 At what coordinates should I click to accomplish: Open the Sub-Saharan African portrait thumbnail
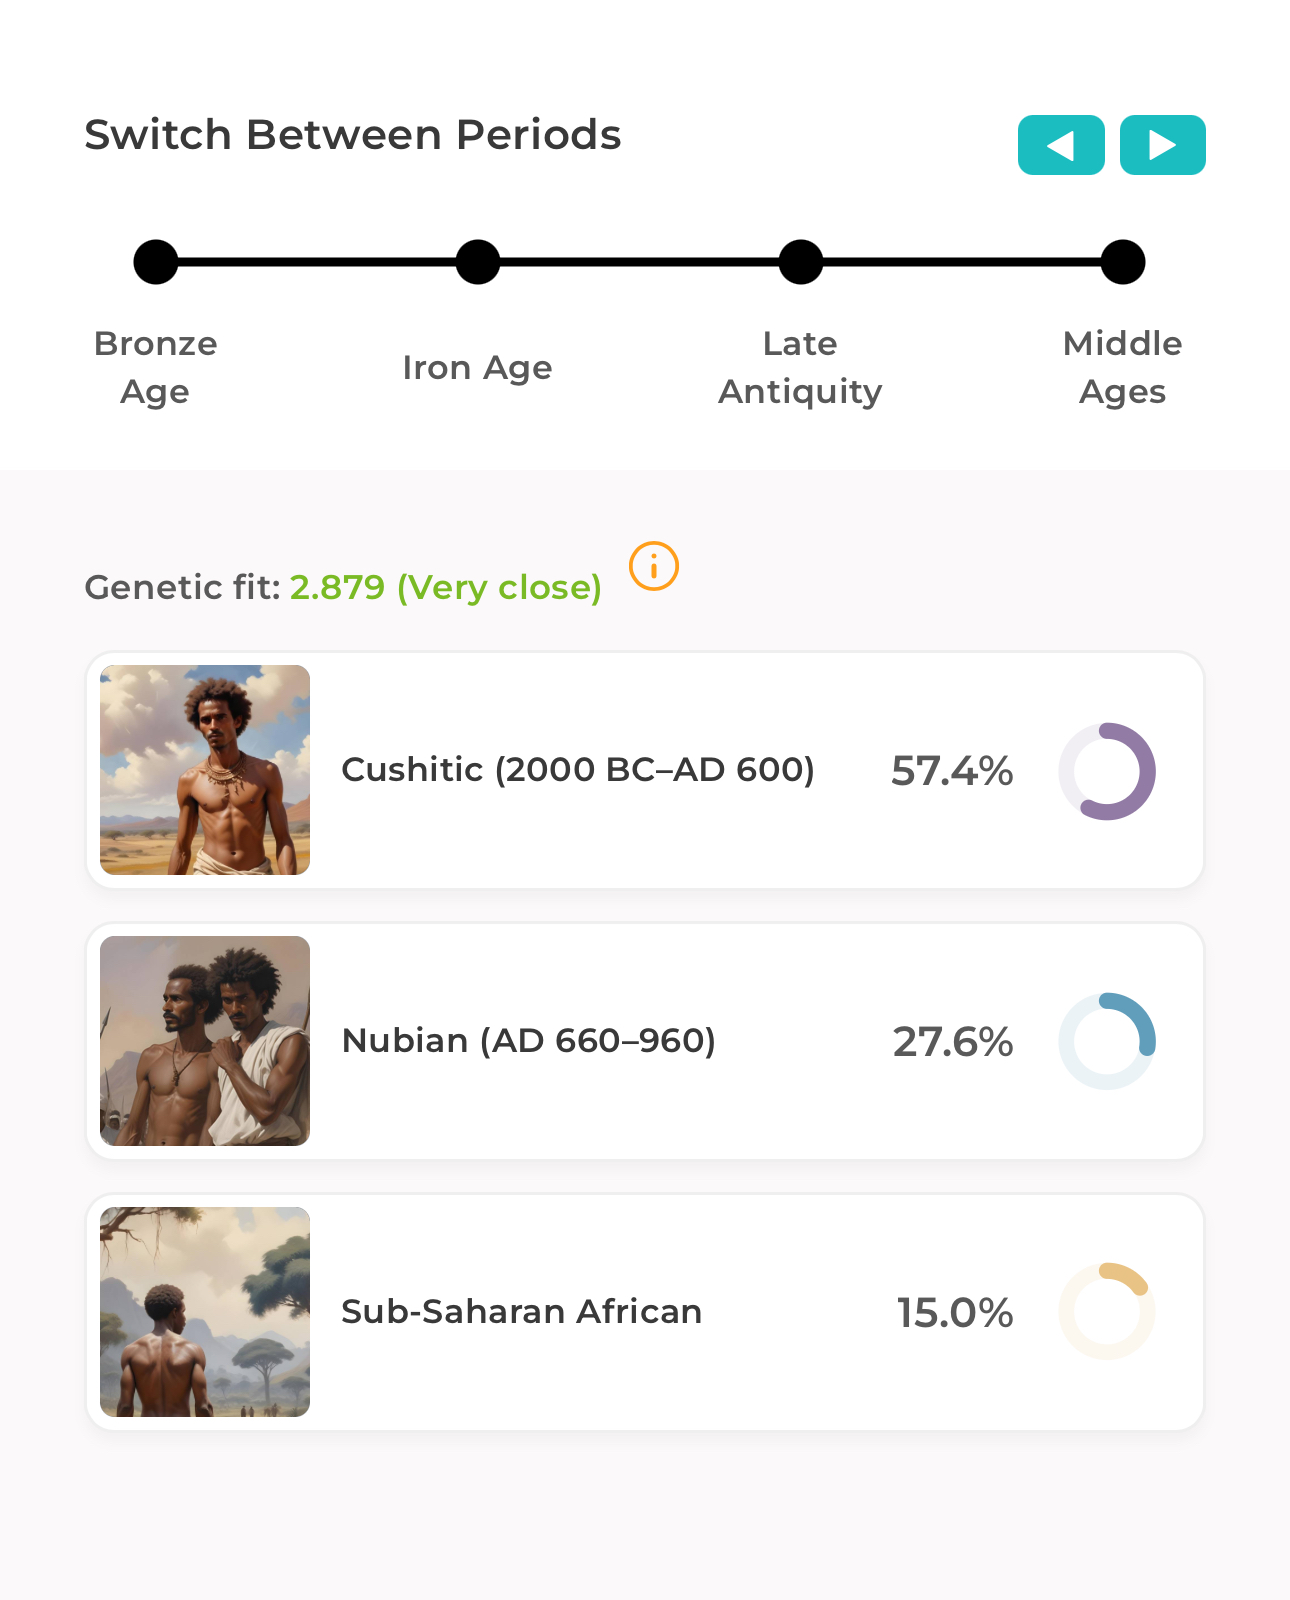205,1312
